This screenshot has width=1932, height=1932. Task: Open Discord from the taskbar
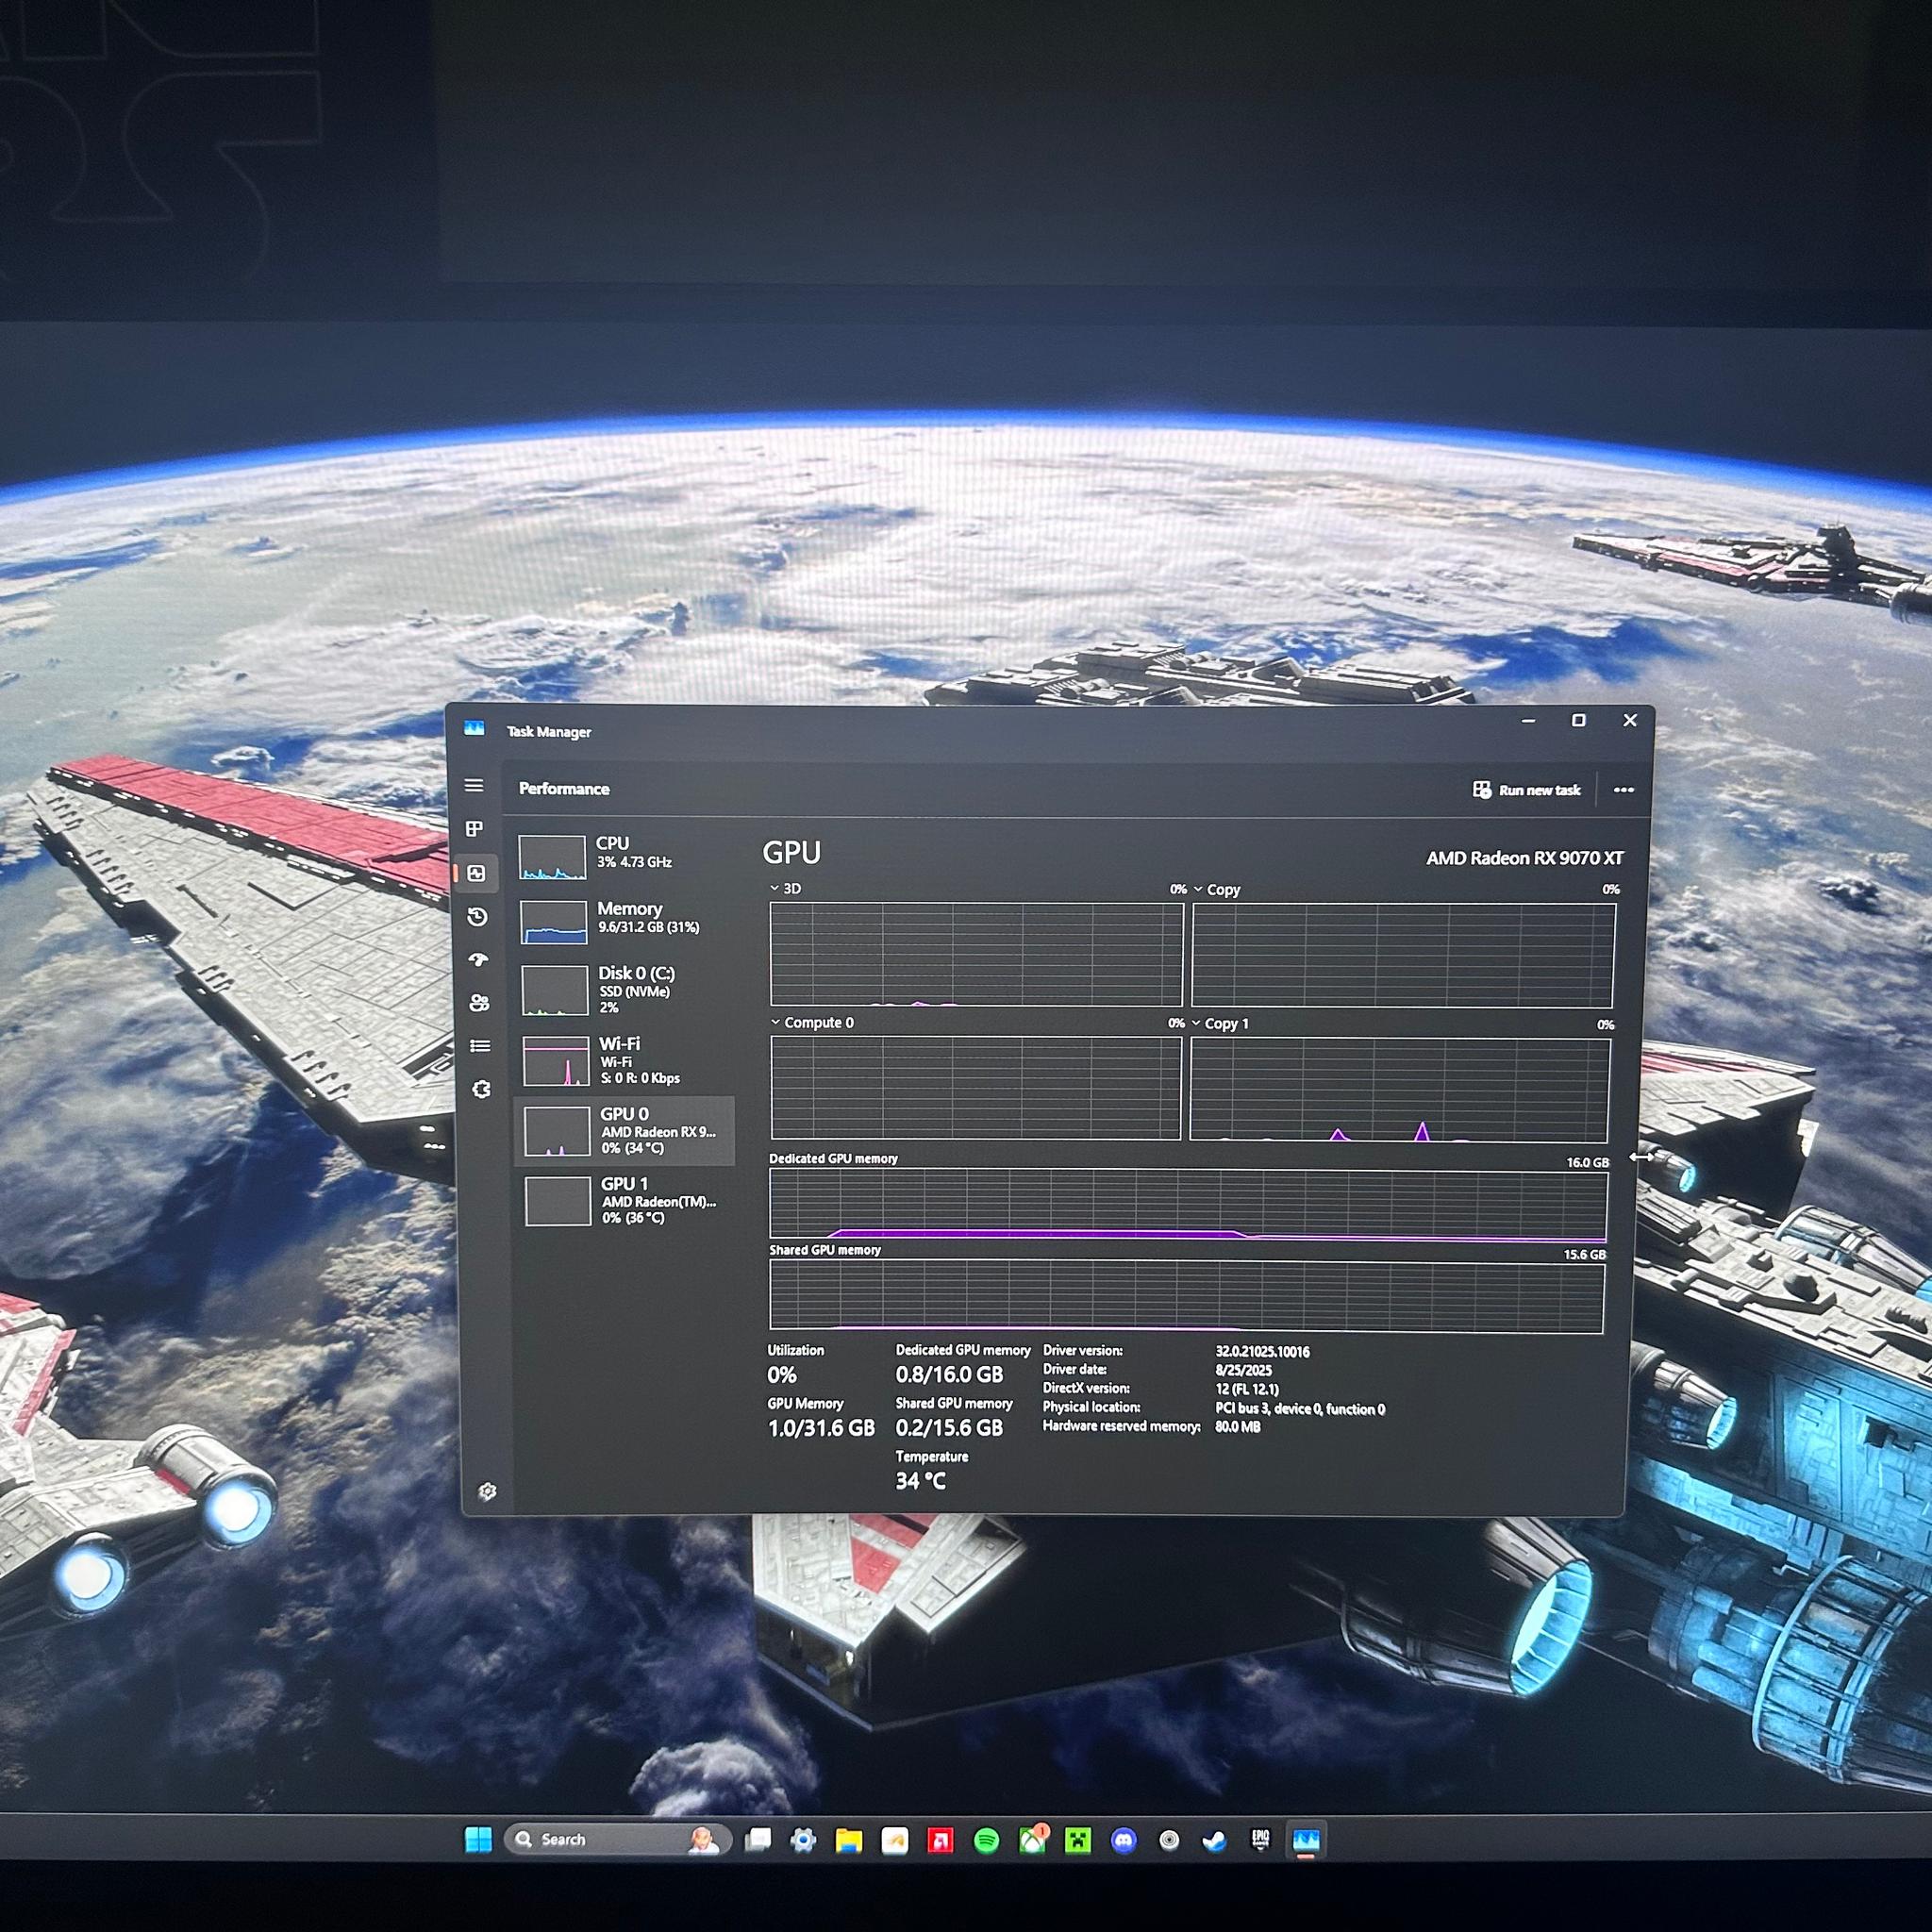click(x=1124, y=1841)
